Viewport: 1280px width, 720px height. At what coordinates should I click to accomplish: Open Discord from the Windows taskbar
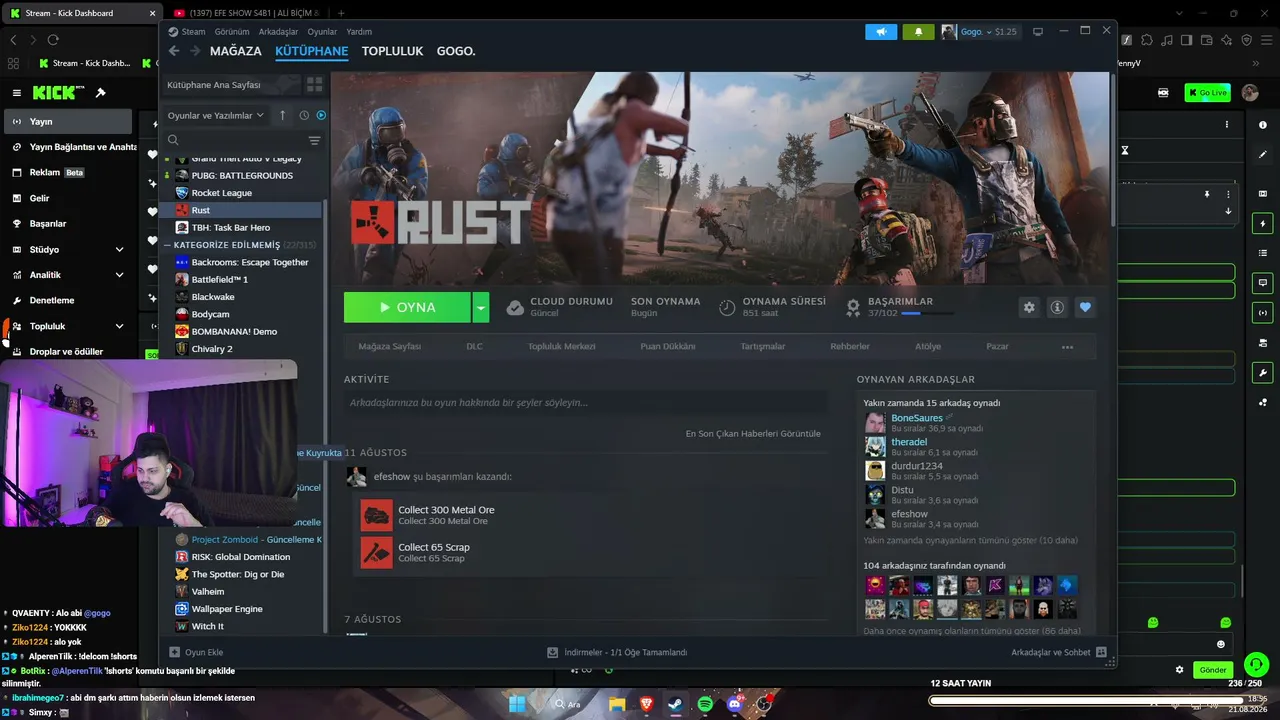click(x=736, y=704)
